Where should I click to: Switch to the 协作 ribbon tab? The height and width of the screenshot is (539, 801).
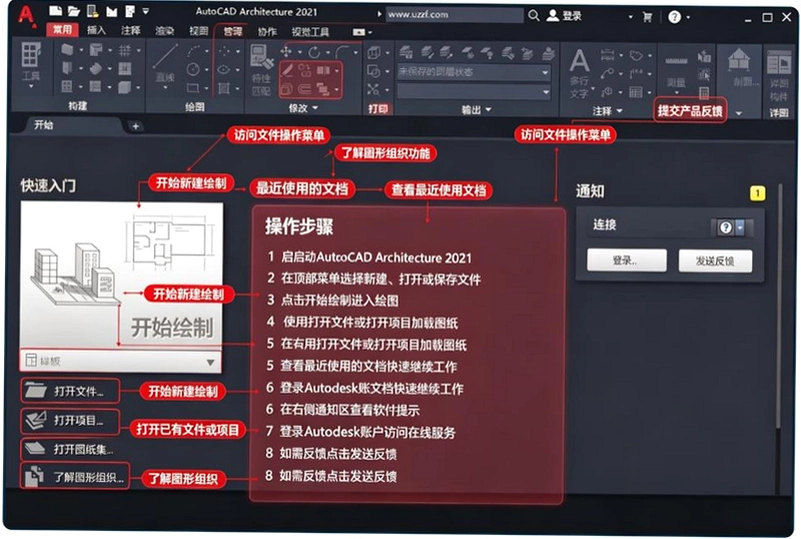point(267,32)
